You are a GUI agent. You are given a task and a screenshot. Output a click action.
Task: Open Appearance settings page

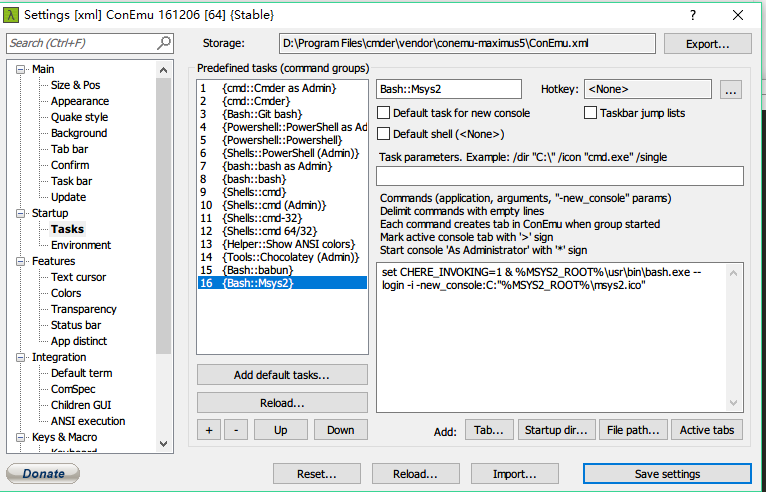coord(80,101)
